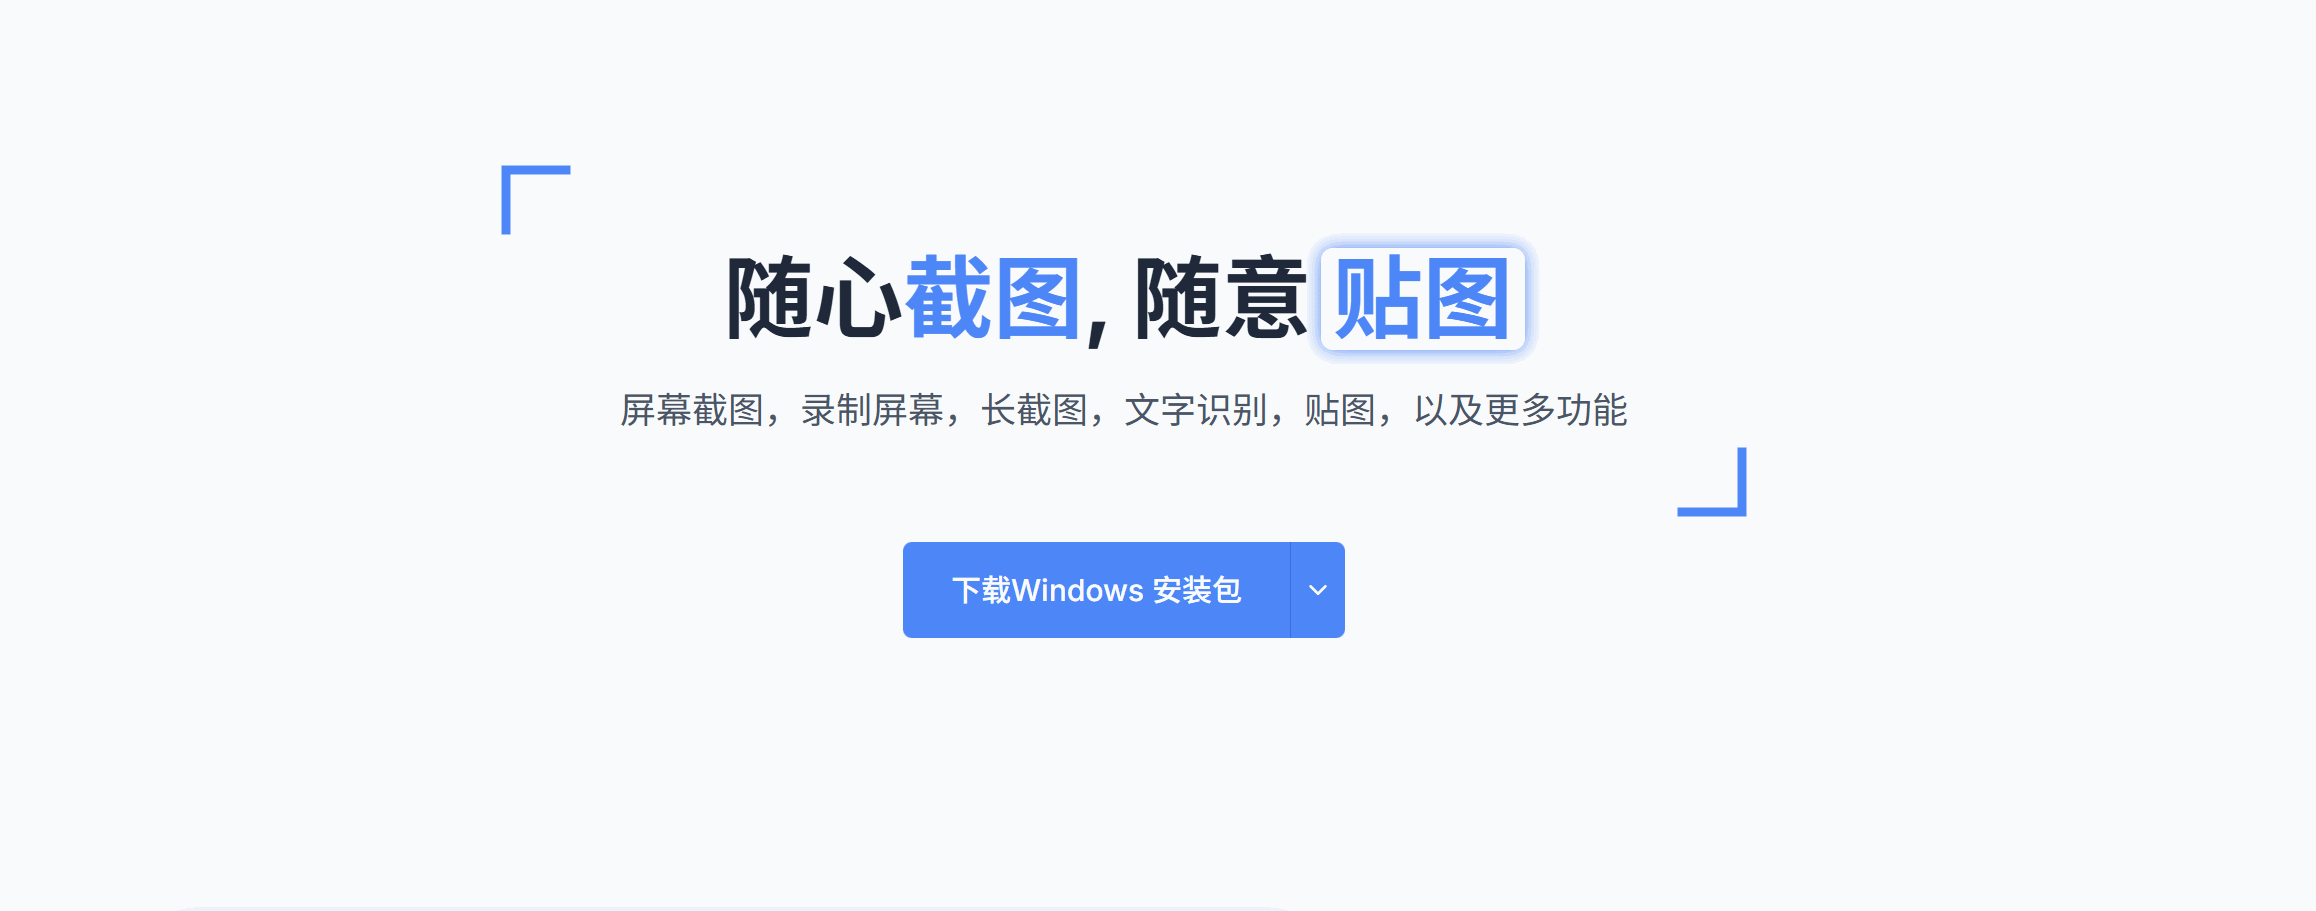Select the highlighted 贴图 badge in the headline

tap(1422, 299)
